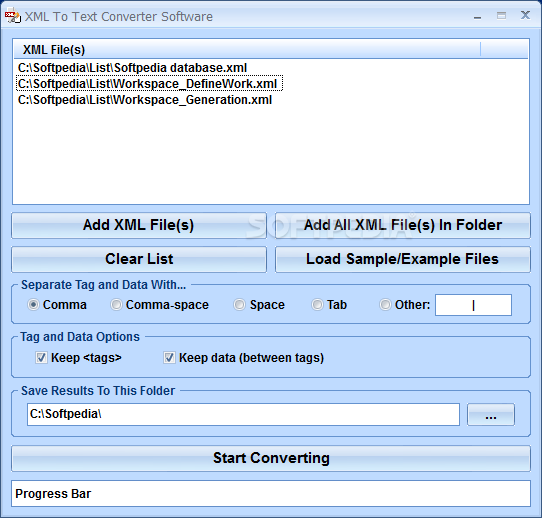Image resolution: width=542 pixels, height=518 pixels.
Task: Select Workspace_DefineWork.xml in the file list
Action: coord(149,84)
